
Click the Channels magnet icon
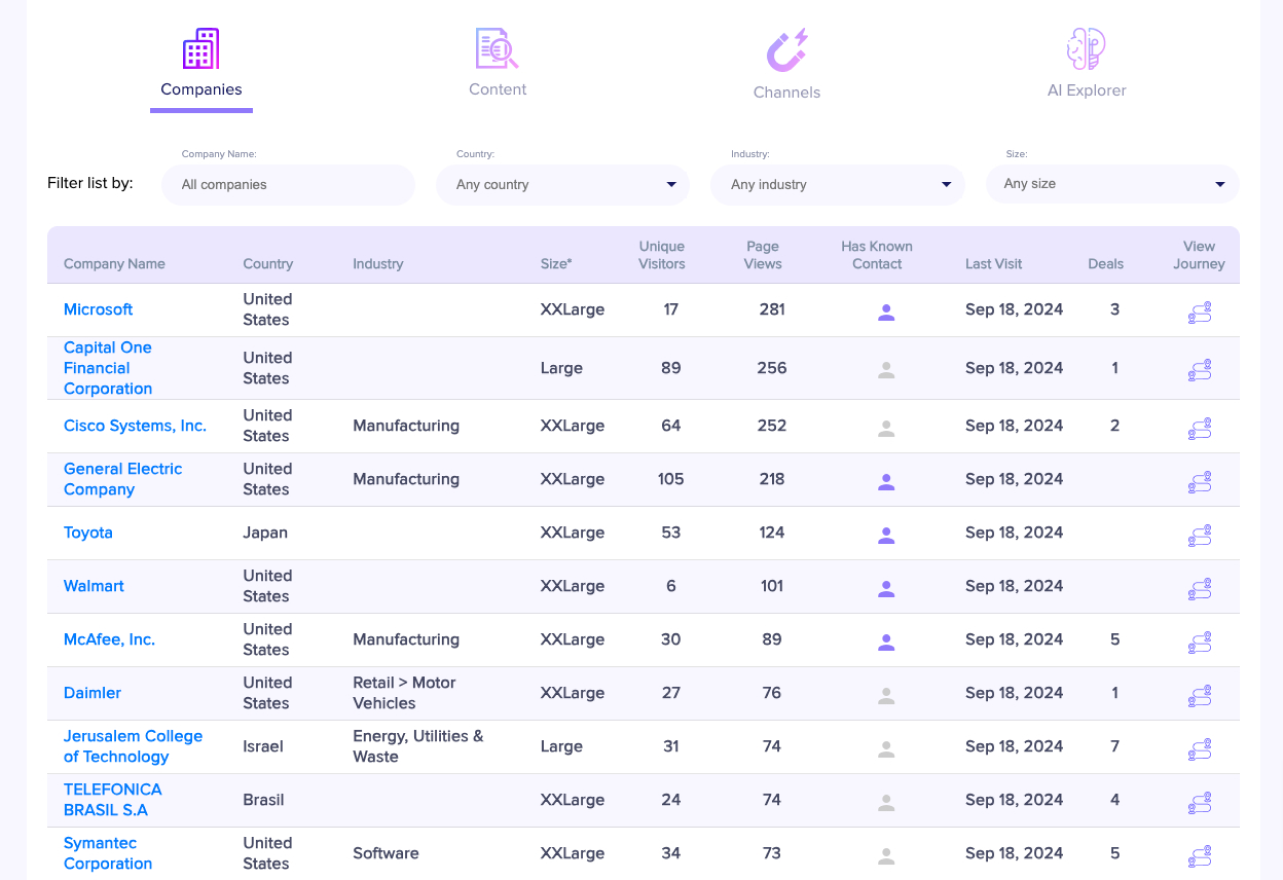coord(787,50)
